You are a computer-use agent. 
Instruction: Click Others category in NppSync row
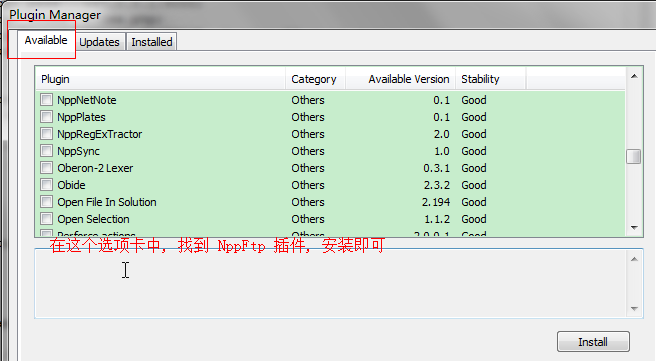tap(308, 151)
